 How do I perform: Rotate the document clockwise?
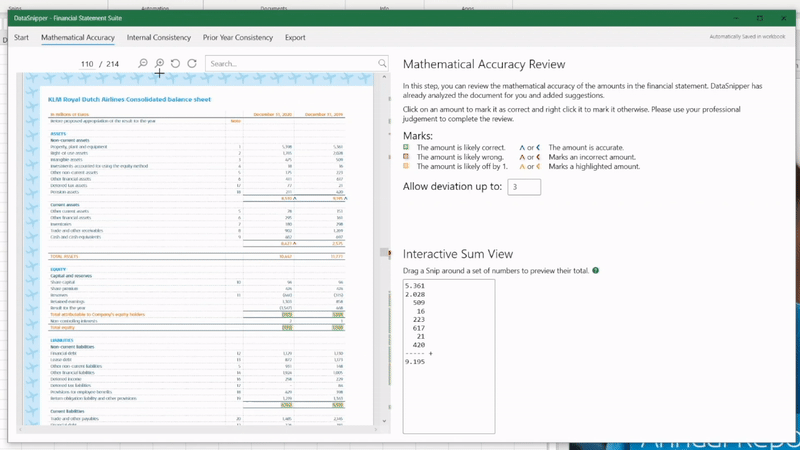[x=192, y=63]
